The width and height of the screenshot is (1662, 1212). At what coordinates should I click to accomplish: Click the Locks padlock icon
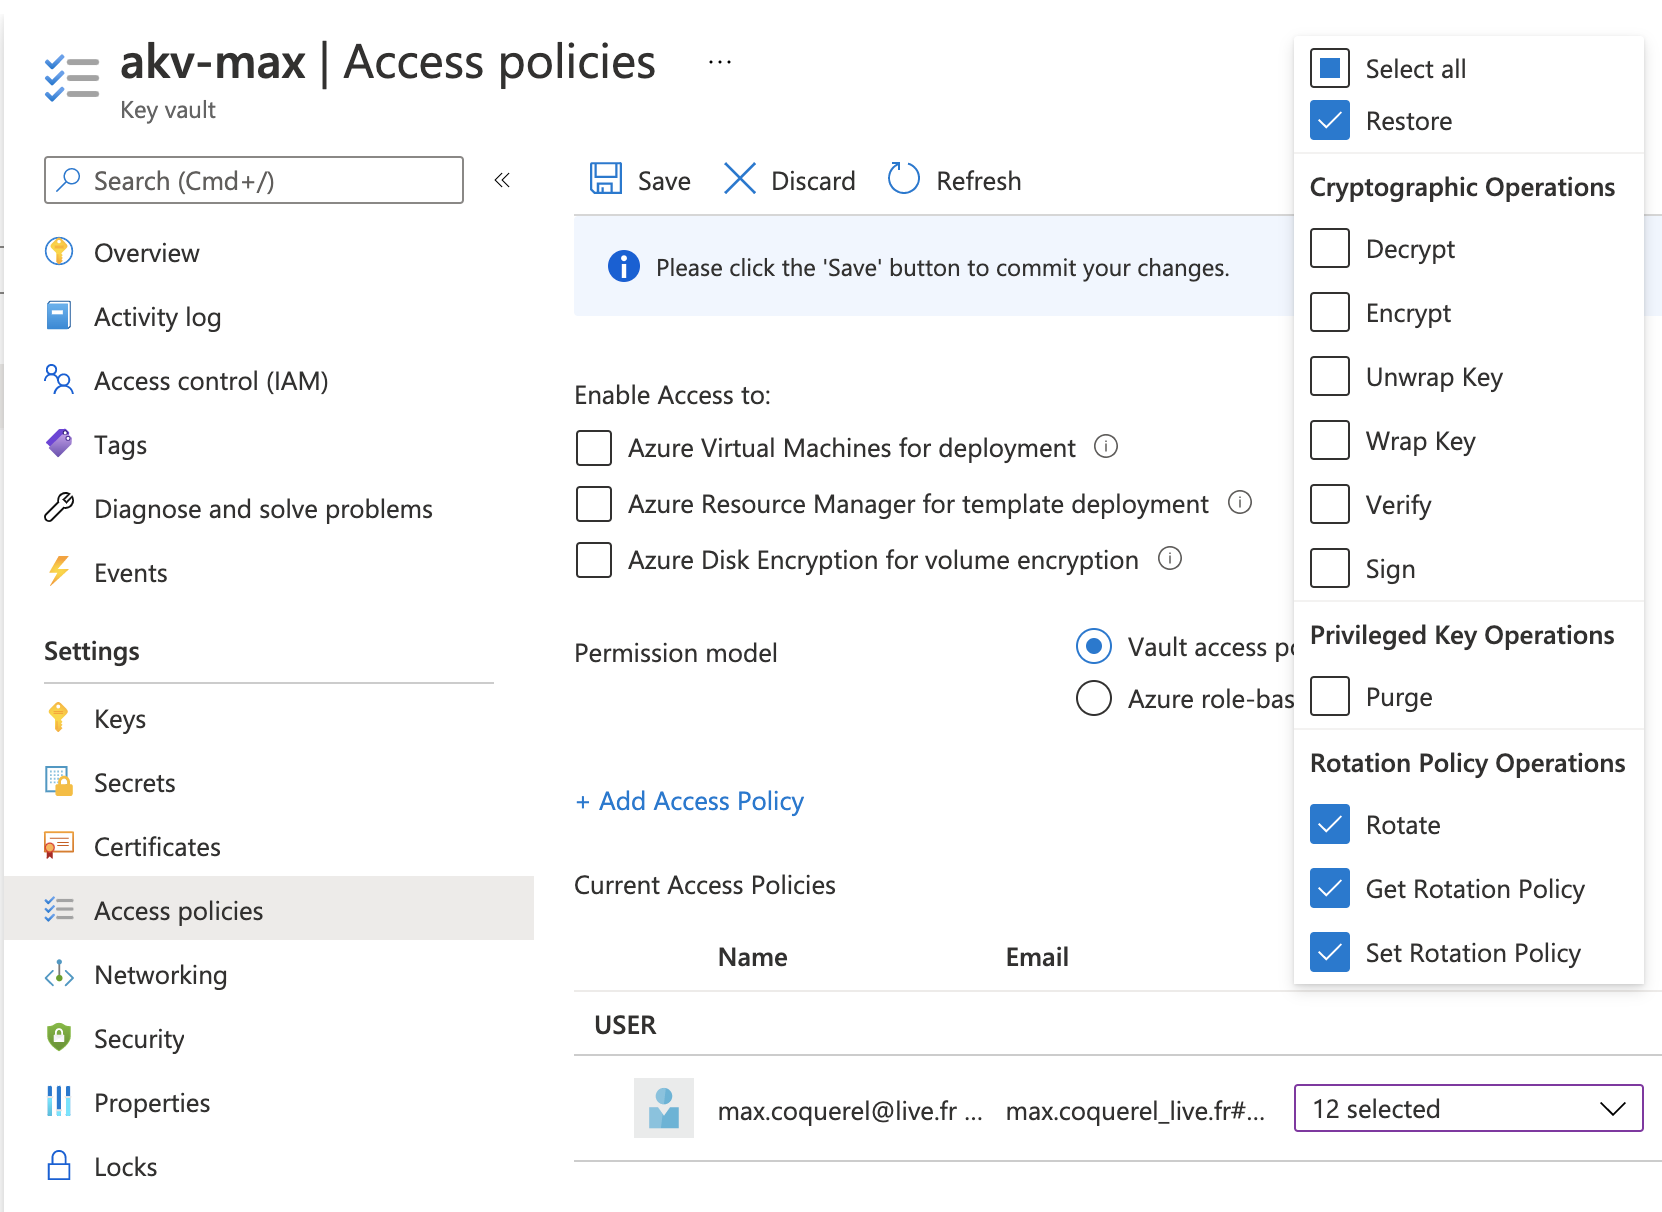click(59, 1166)
